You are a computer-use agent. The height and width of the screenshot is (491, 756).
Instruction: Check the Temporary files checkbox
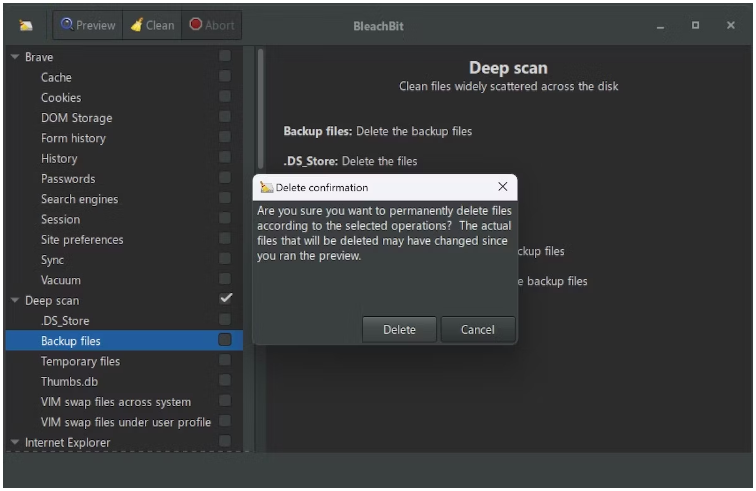click(225, 360)
